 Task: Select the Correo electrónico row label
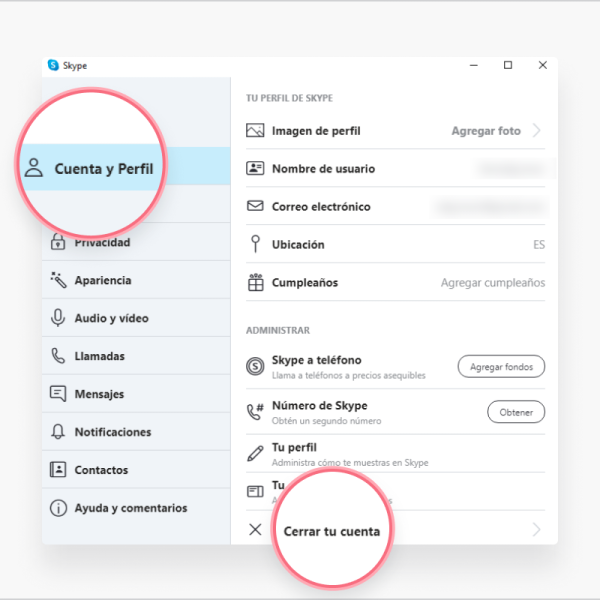[x=321, y=207]
